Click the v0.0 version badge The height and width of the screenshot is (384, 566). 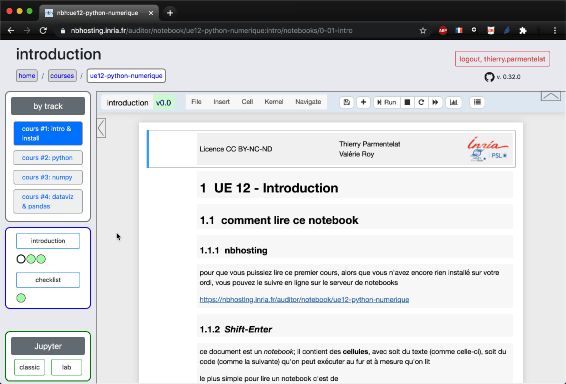(x=164, y=103)
